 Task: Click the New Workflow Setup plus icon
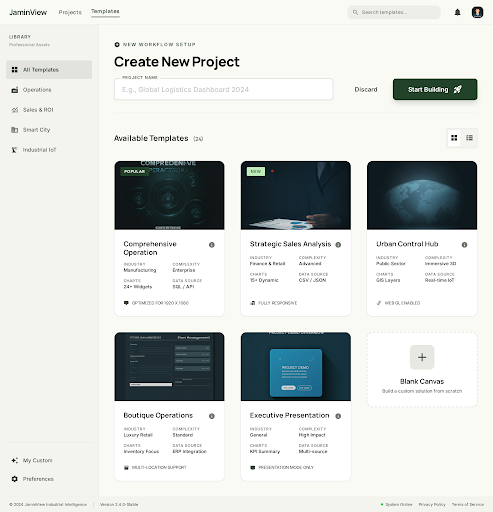pyautogui.click(x=117, y=44)
